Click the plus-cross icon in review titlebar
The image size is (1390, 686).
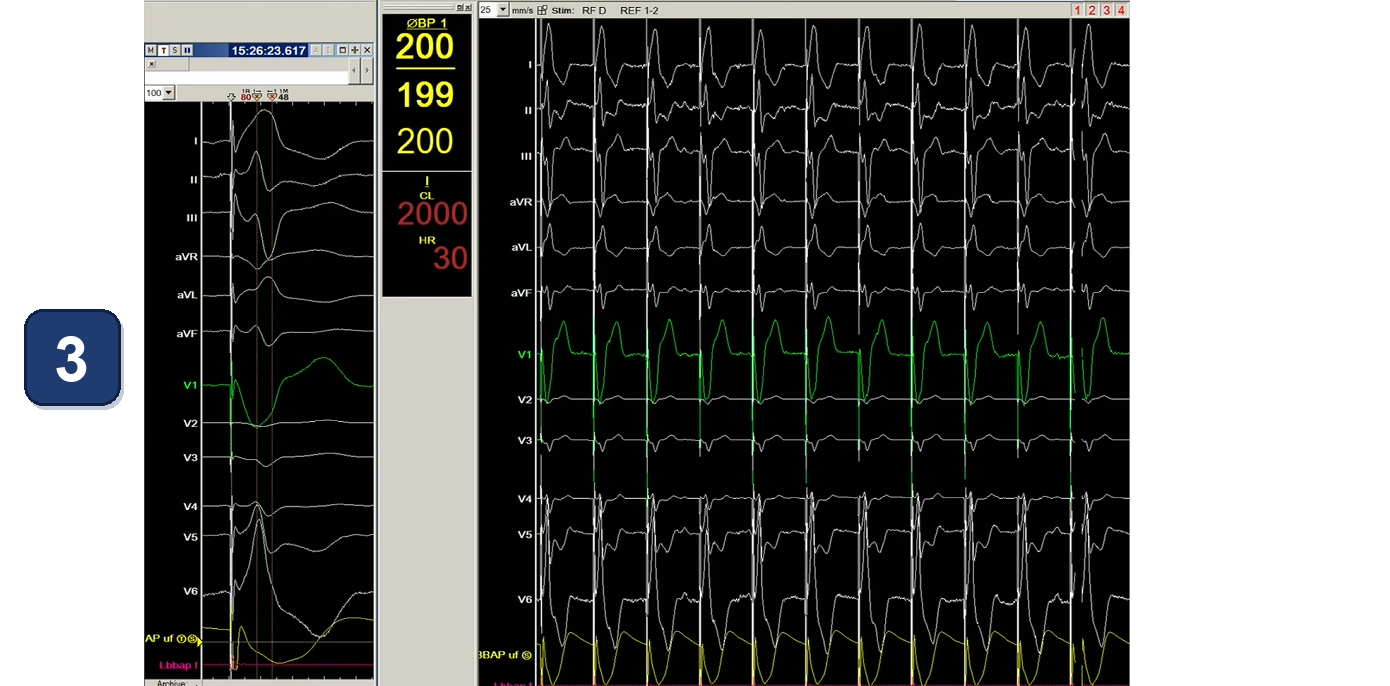point(355,50)
